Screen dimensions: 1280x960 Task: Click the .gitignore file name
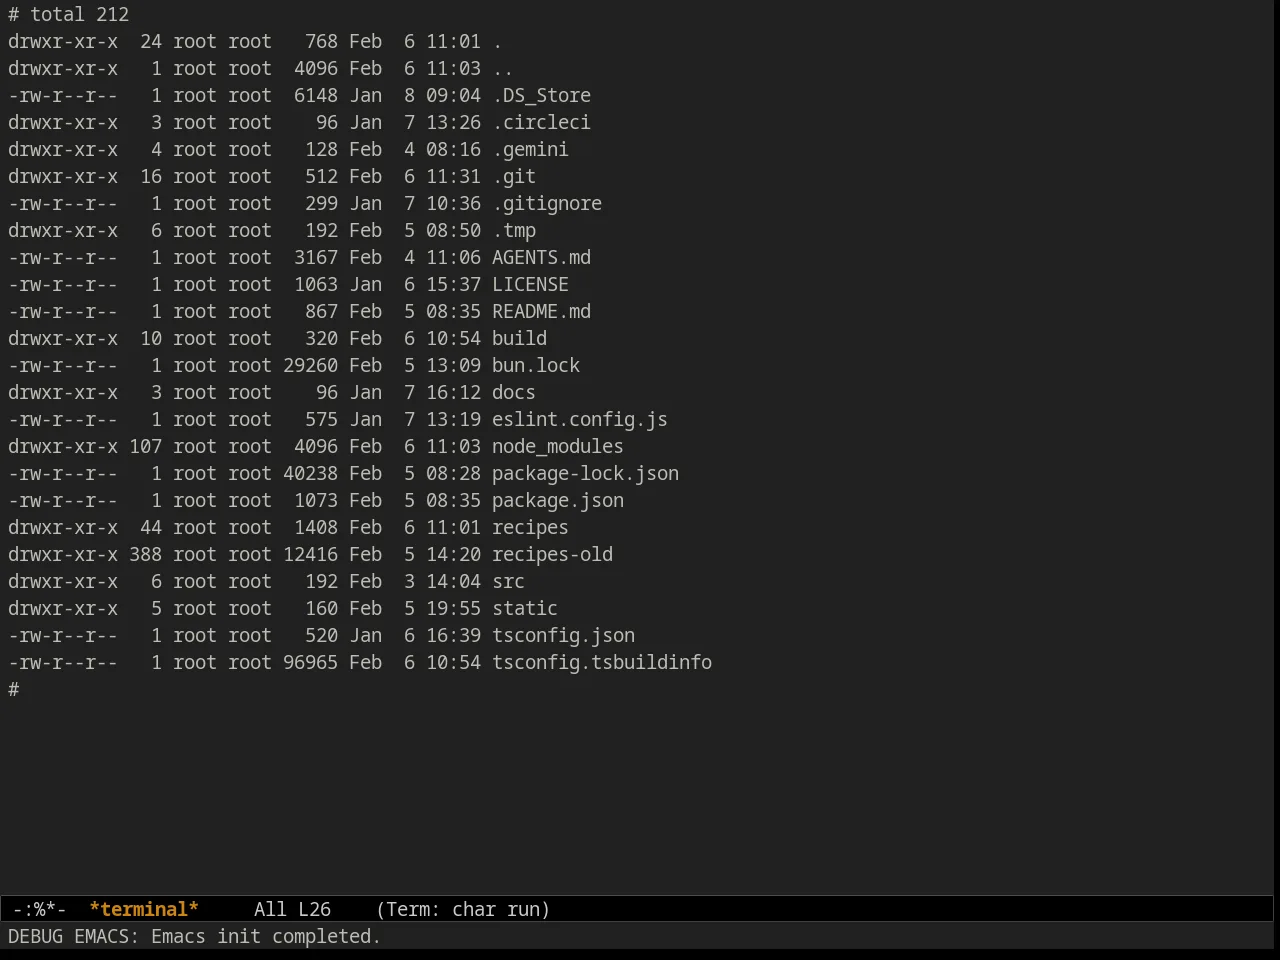[547, 203]
